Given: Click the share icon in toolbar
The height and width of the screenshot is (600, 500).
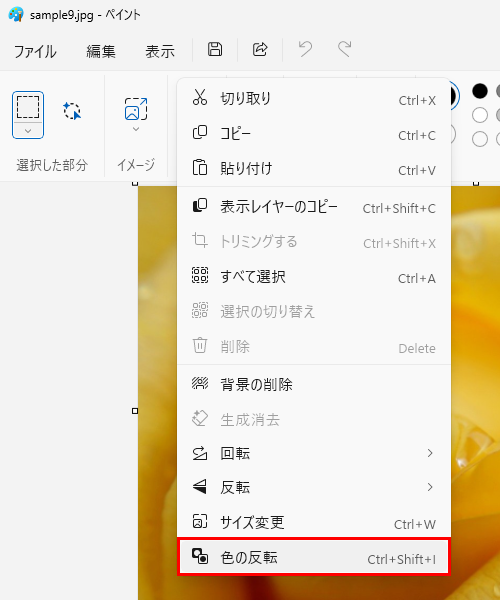Looking at the screenshot, I should (x=260, y=49).
